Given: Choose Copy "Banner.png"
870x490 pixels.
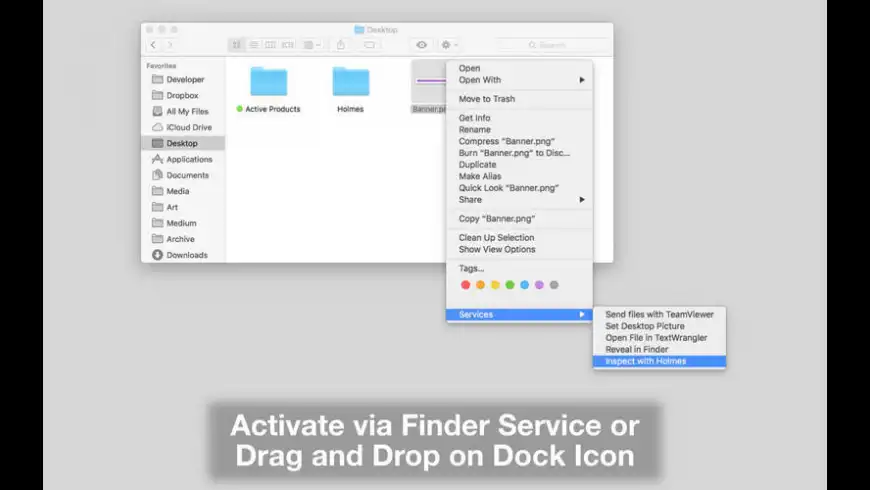Looking at the screenshot, I should (519, 219).
